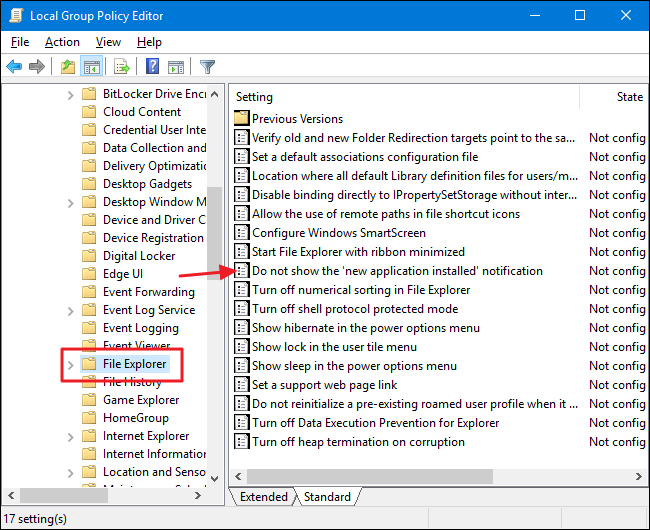
Task: Open the File menu
Action: (x=20, y=42)
